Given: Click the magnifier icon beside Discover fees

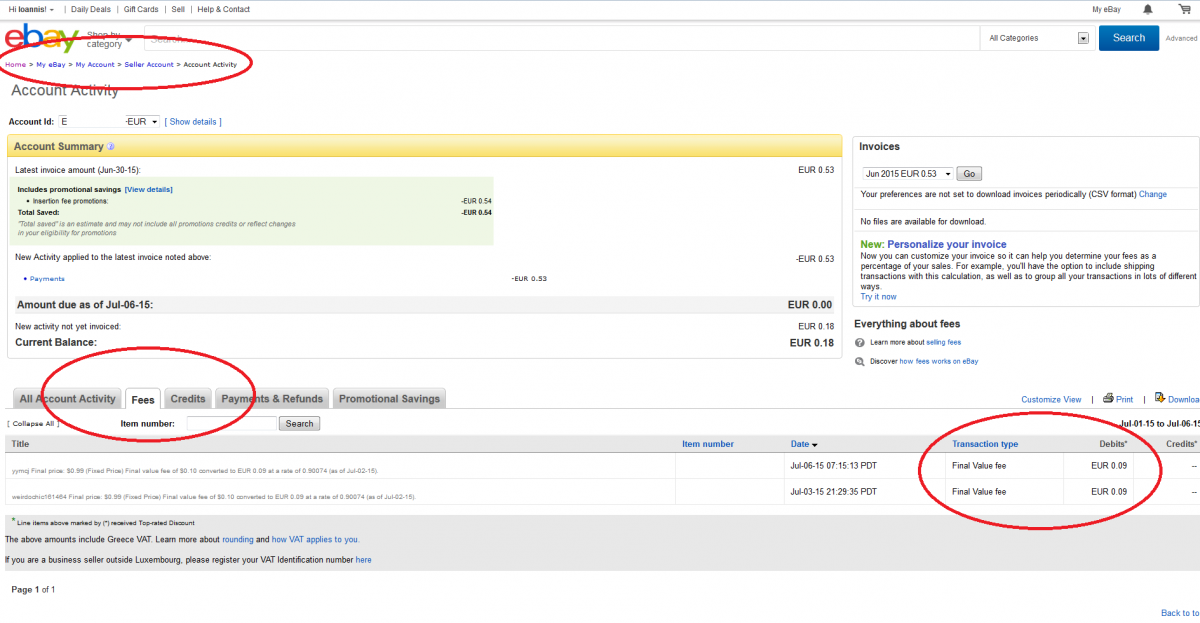Looking at the screenshot, I should pos(860,361).
